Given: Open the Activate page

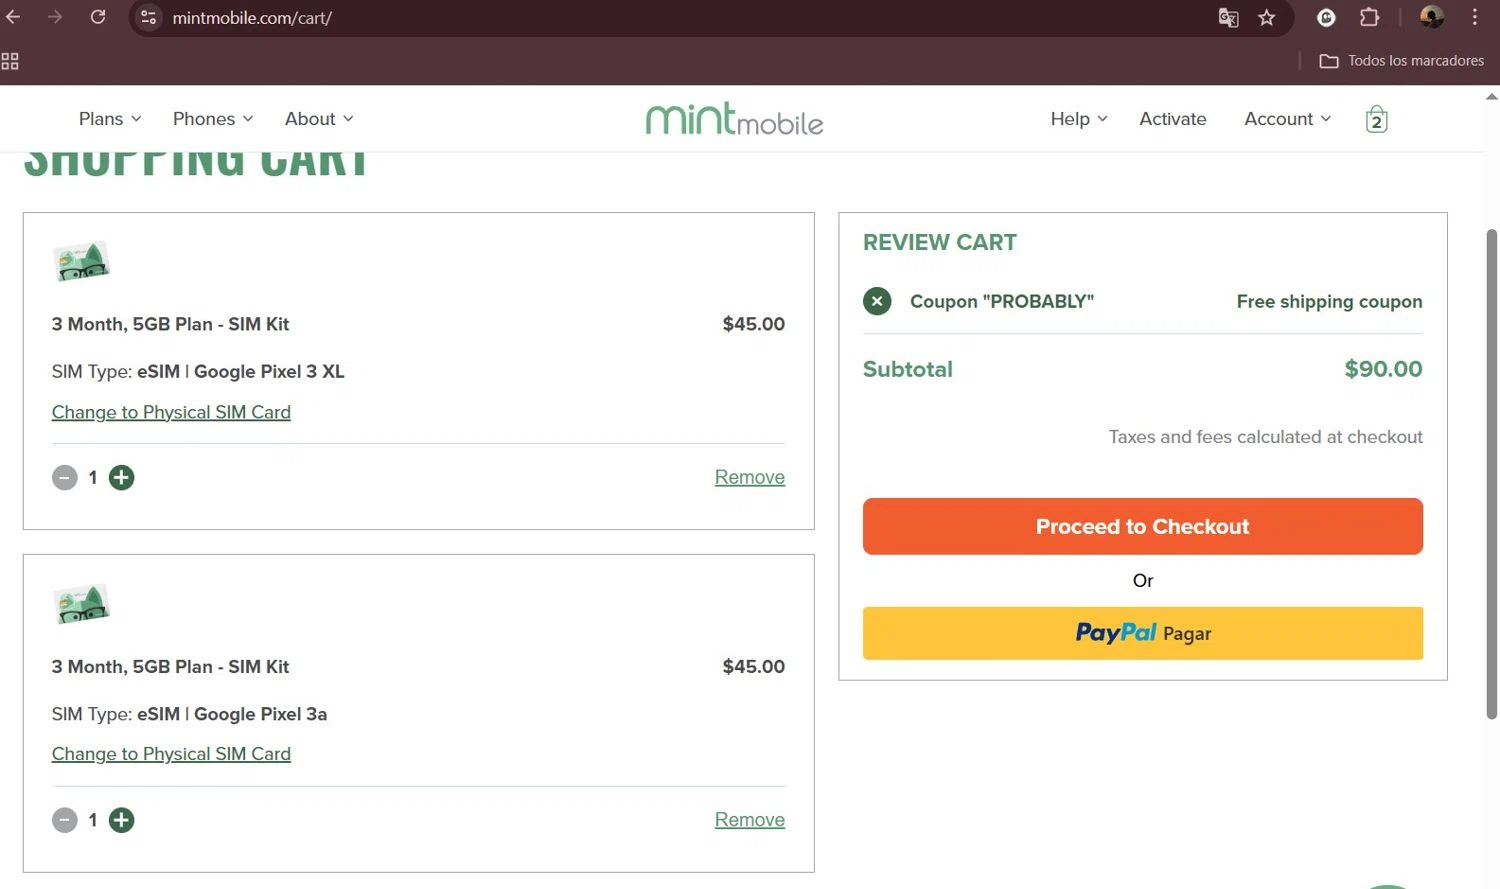Looking at the screenshot, I should coord(1173,119).
